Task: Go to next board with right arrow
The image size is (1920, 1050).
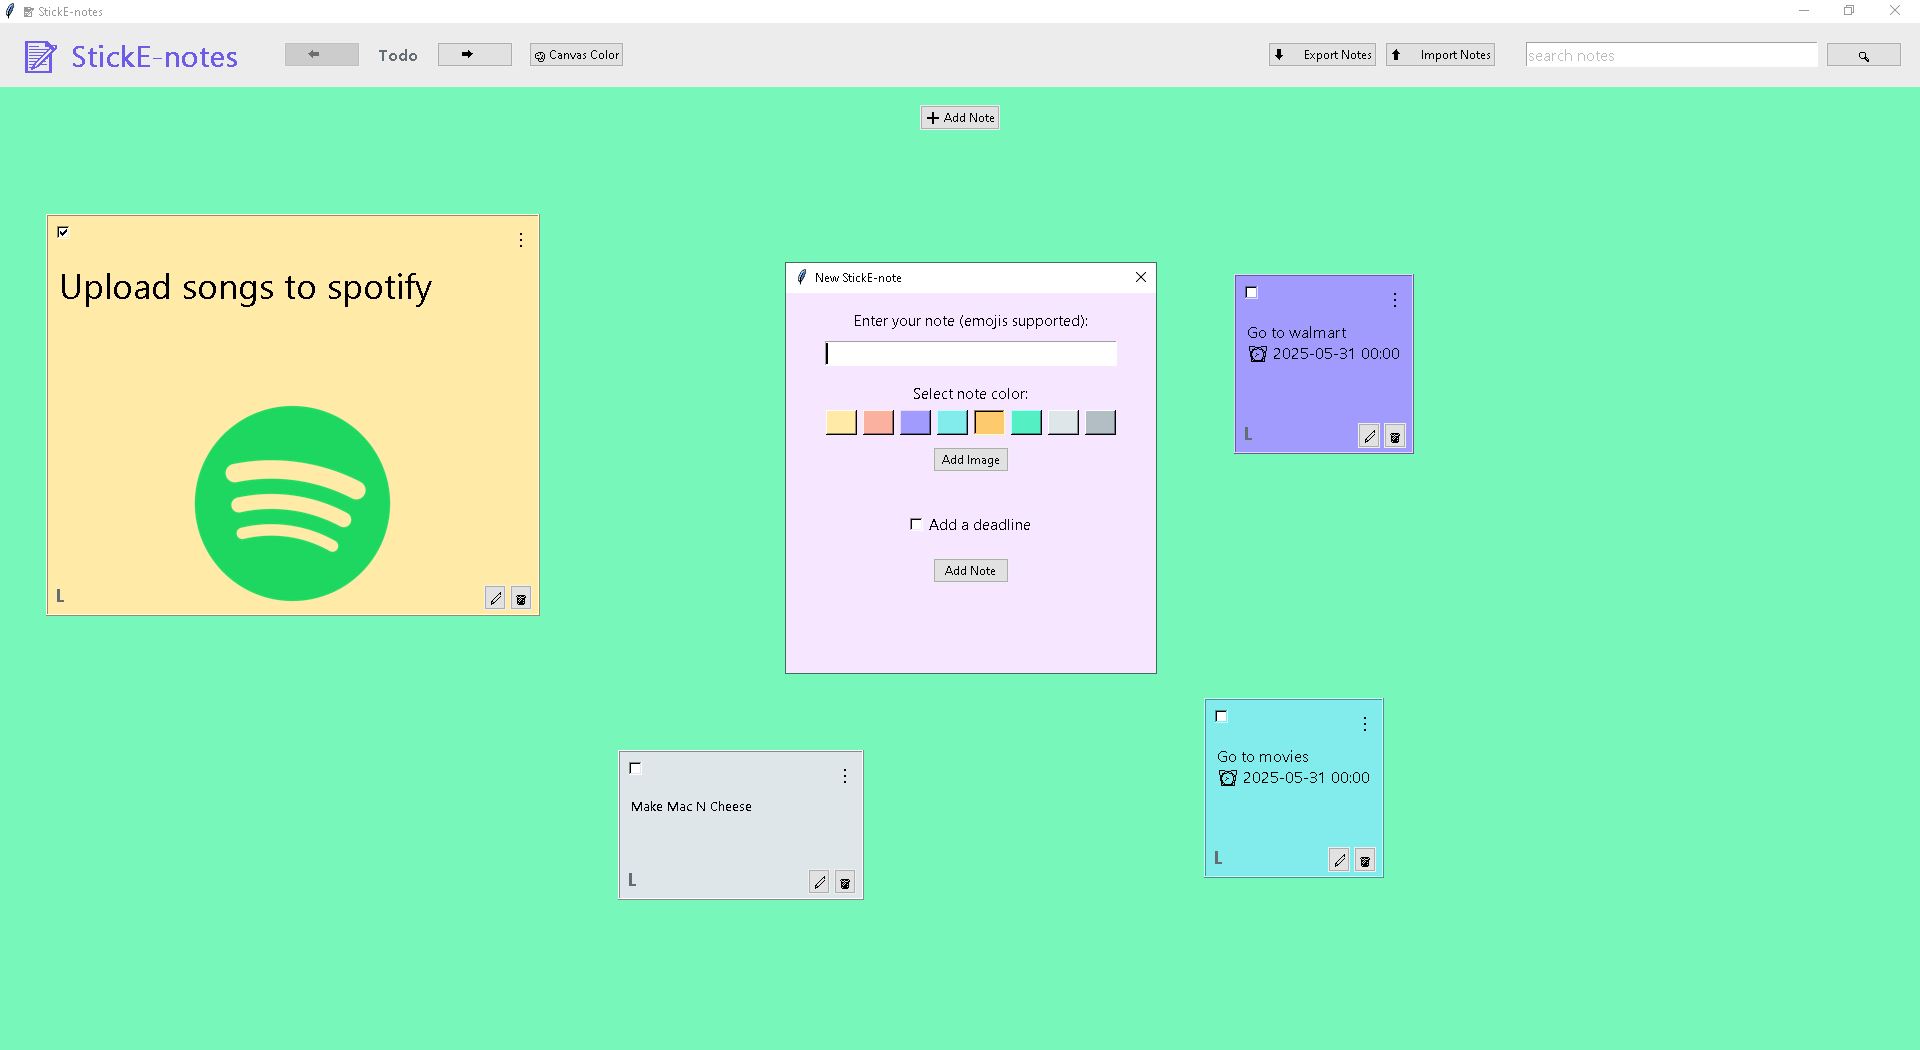Action: coord(474,54)
